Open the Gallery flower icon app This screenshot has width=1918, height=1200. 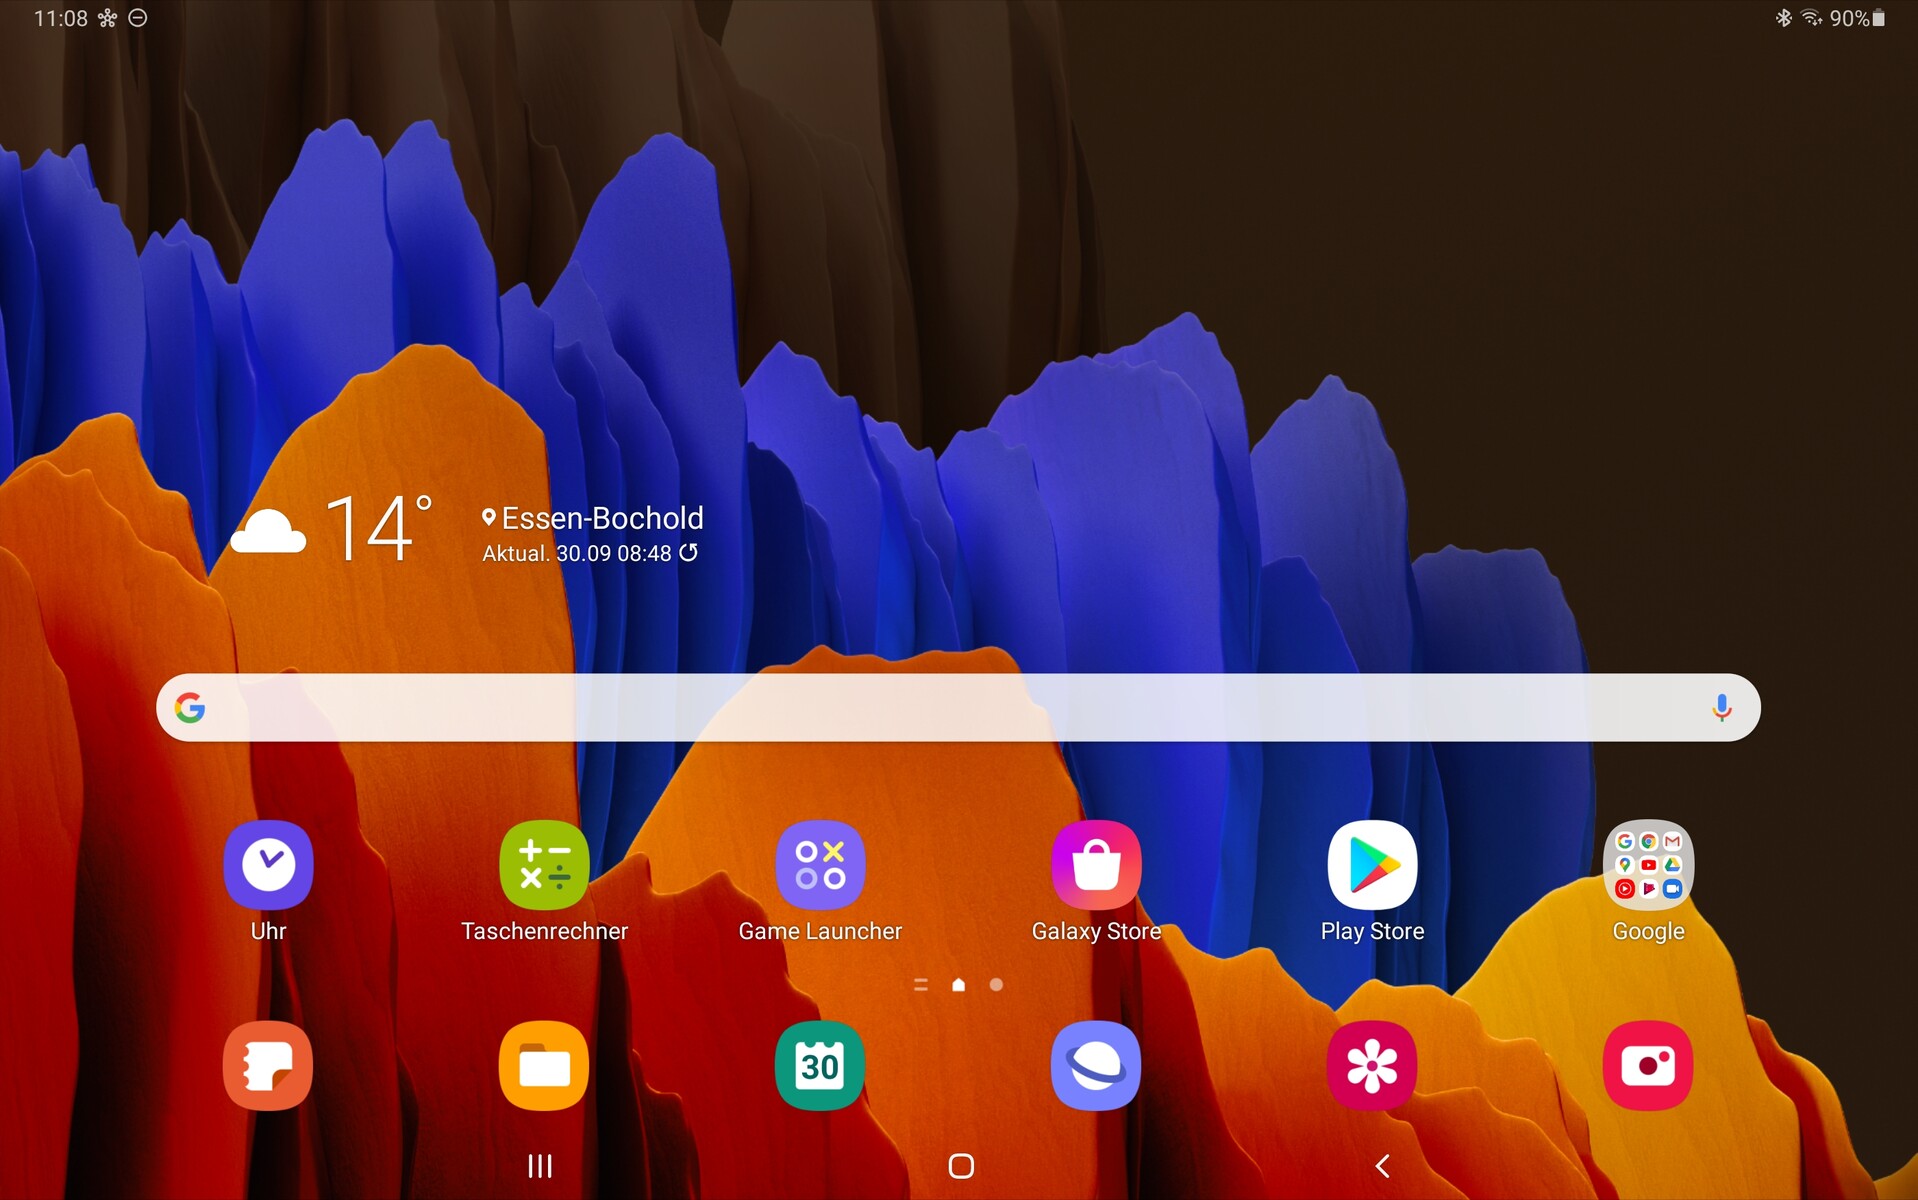(1372, 1066)
